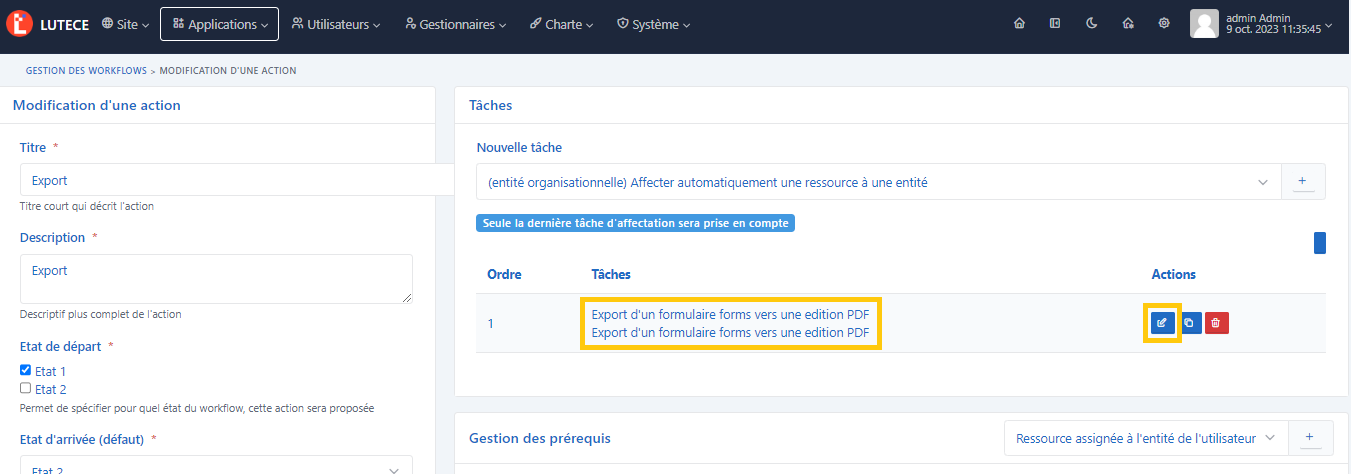Click the order value 1 cell
The height and width of the screenshot is (474, 1351).
(490, 323)
